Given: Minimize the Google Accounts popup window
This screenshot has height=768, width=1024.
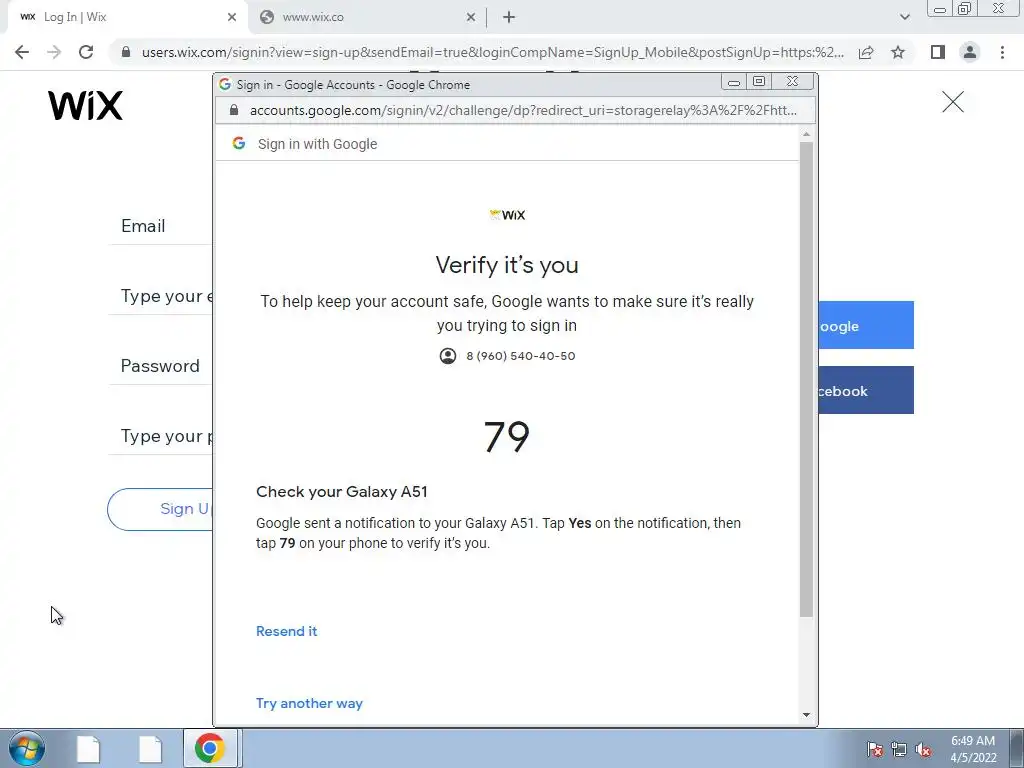Looking at the screenshot, I should [734, 82].
